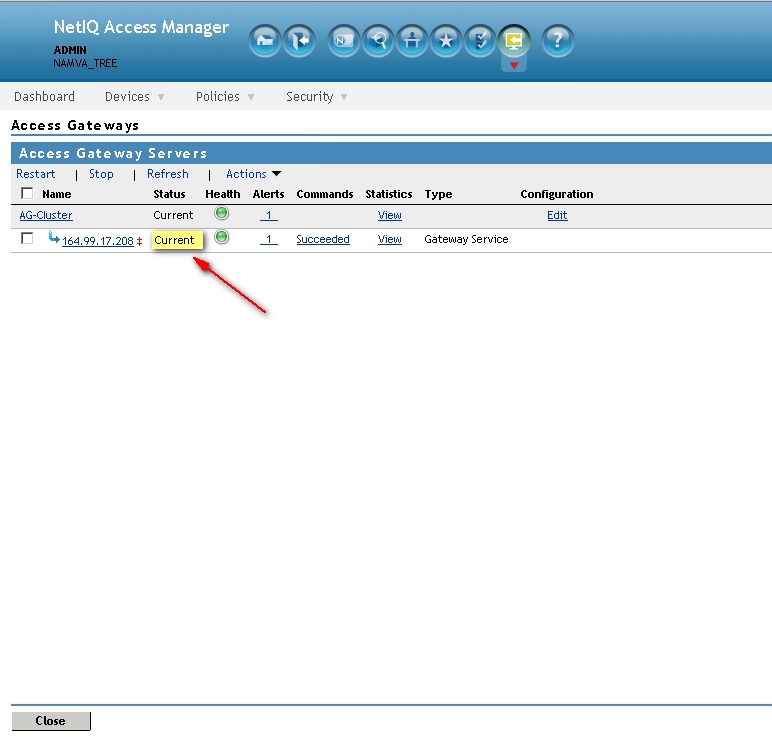Image resolution: width=772 pixels, height=753 pixels.
Task: Click the Health column header
Action: (x=223, y=194)
